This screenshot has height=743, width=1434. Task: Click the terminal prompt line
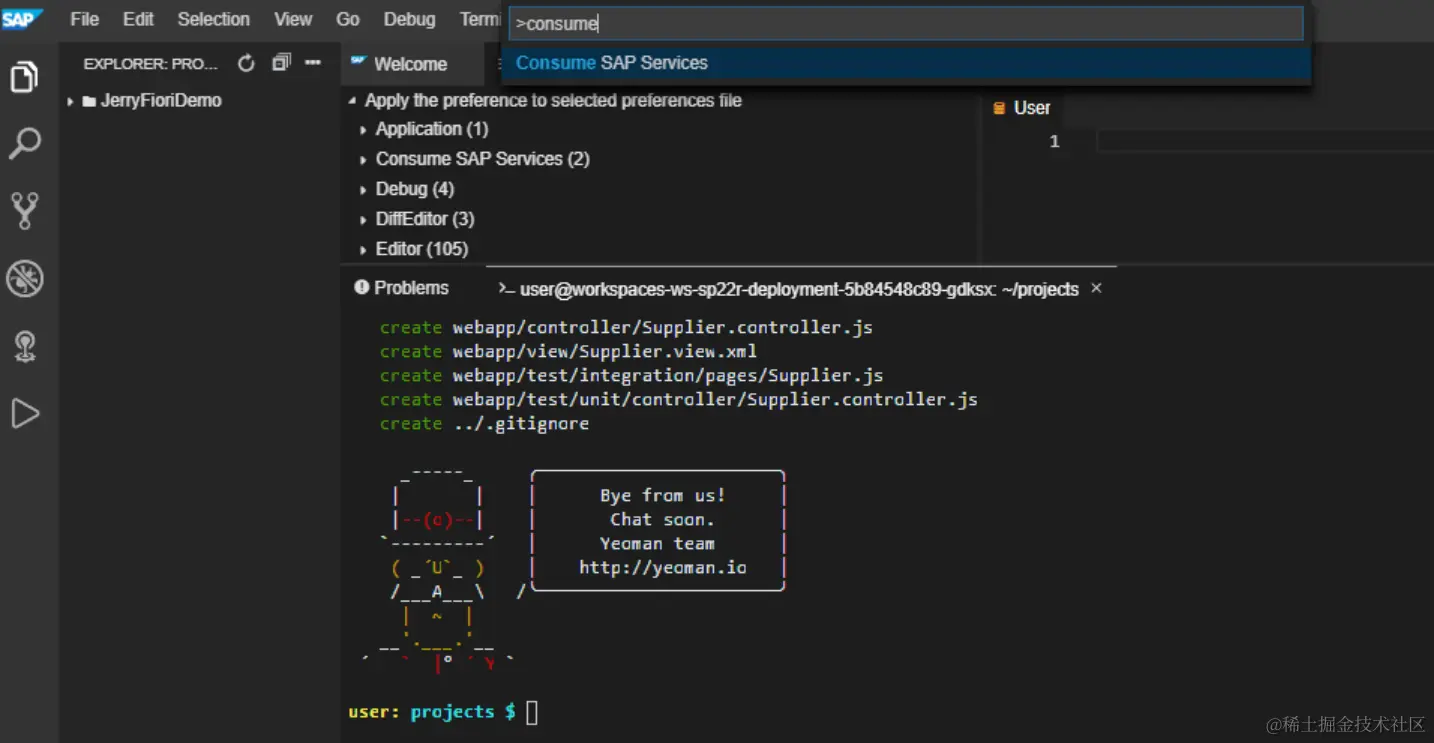tap(443, 712)
